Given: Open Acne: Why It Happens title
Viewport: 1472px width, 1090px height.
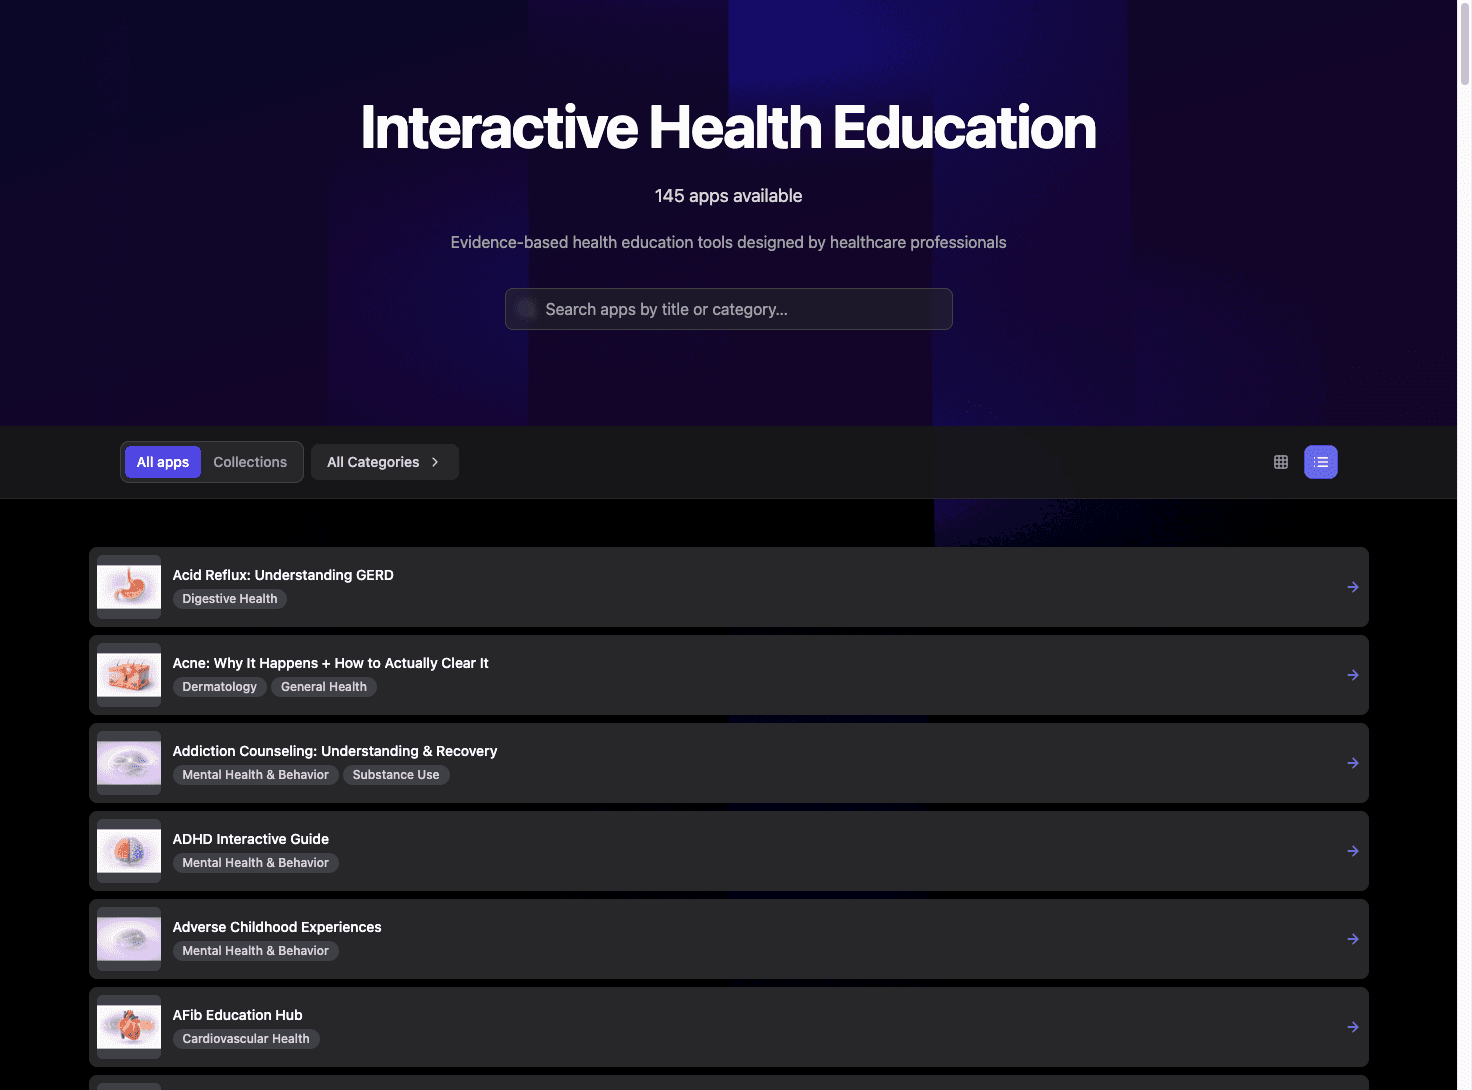Looking at the screenshot, I should [x=330, y=663].
